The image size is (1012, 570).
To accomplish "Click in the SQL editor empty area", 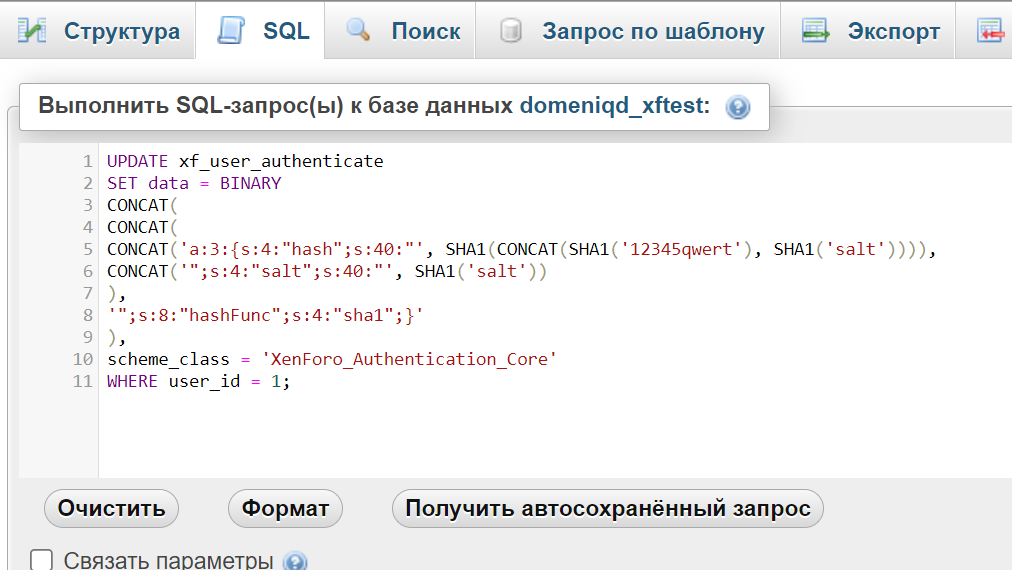I will [x=555, y=433].
